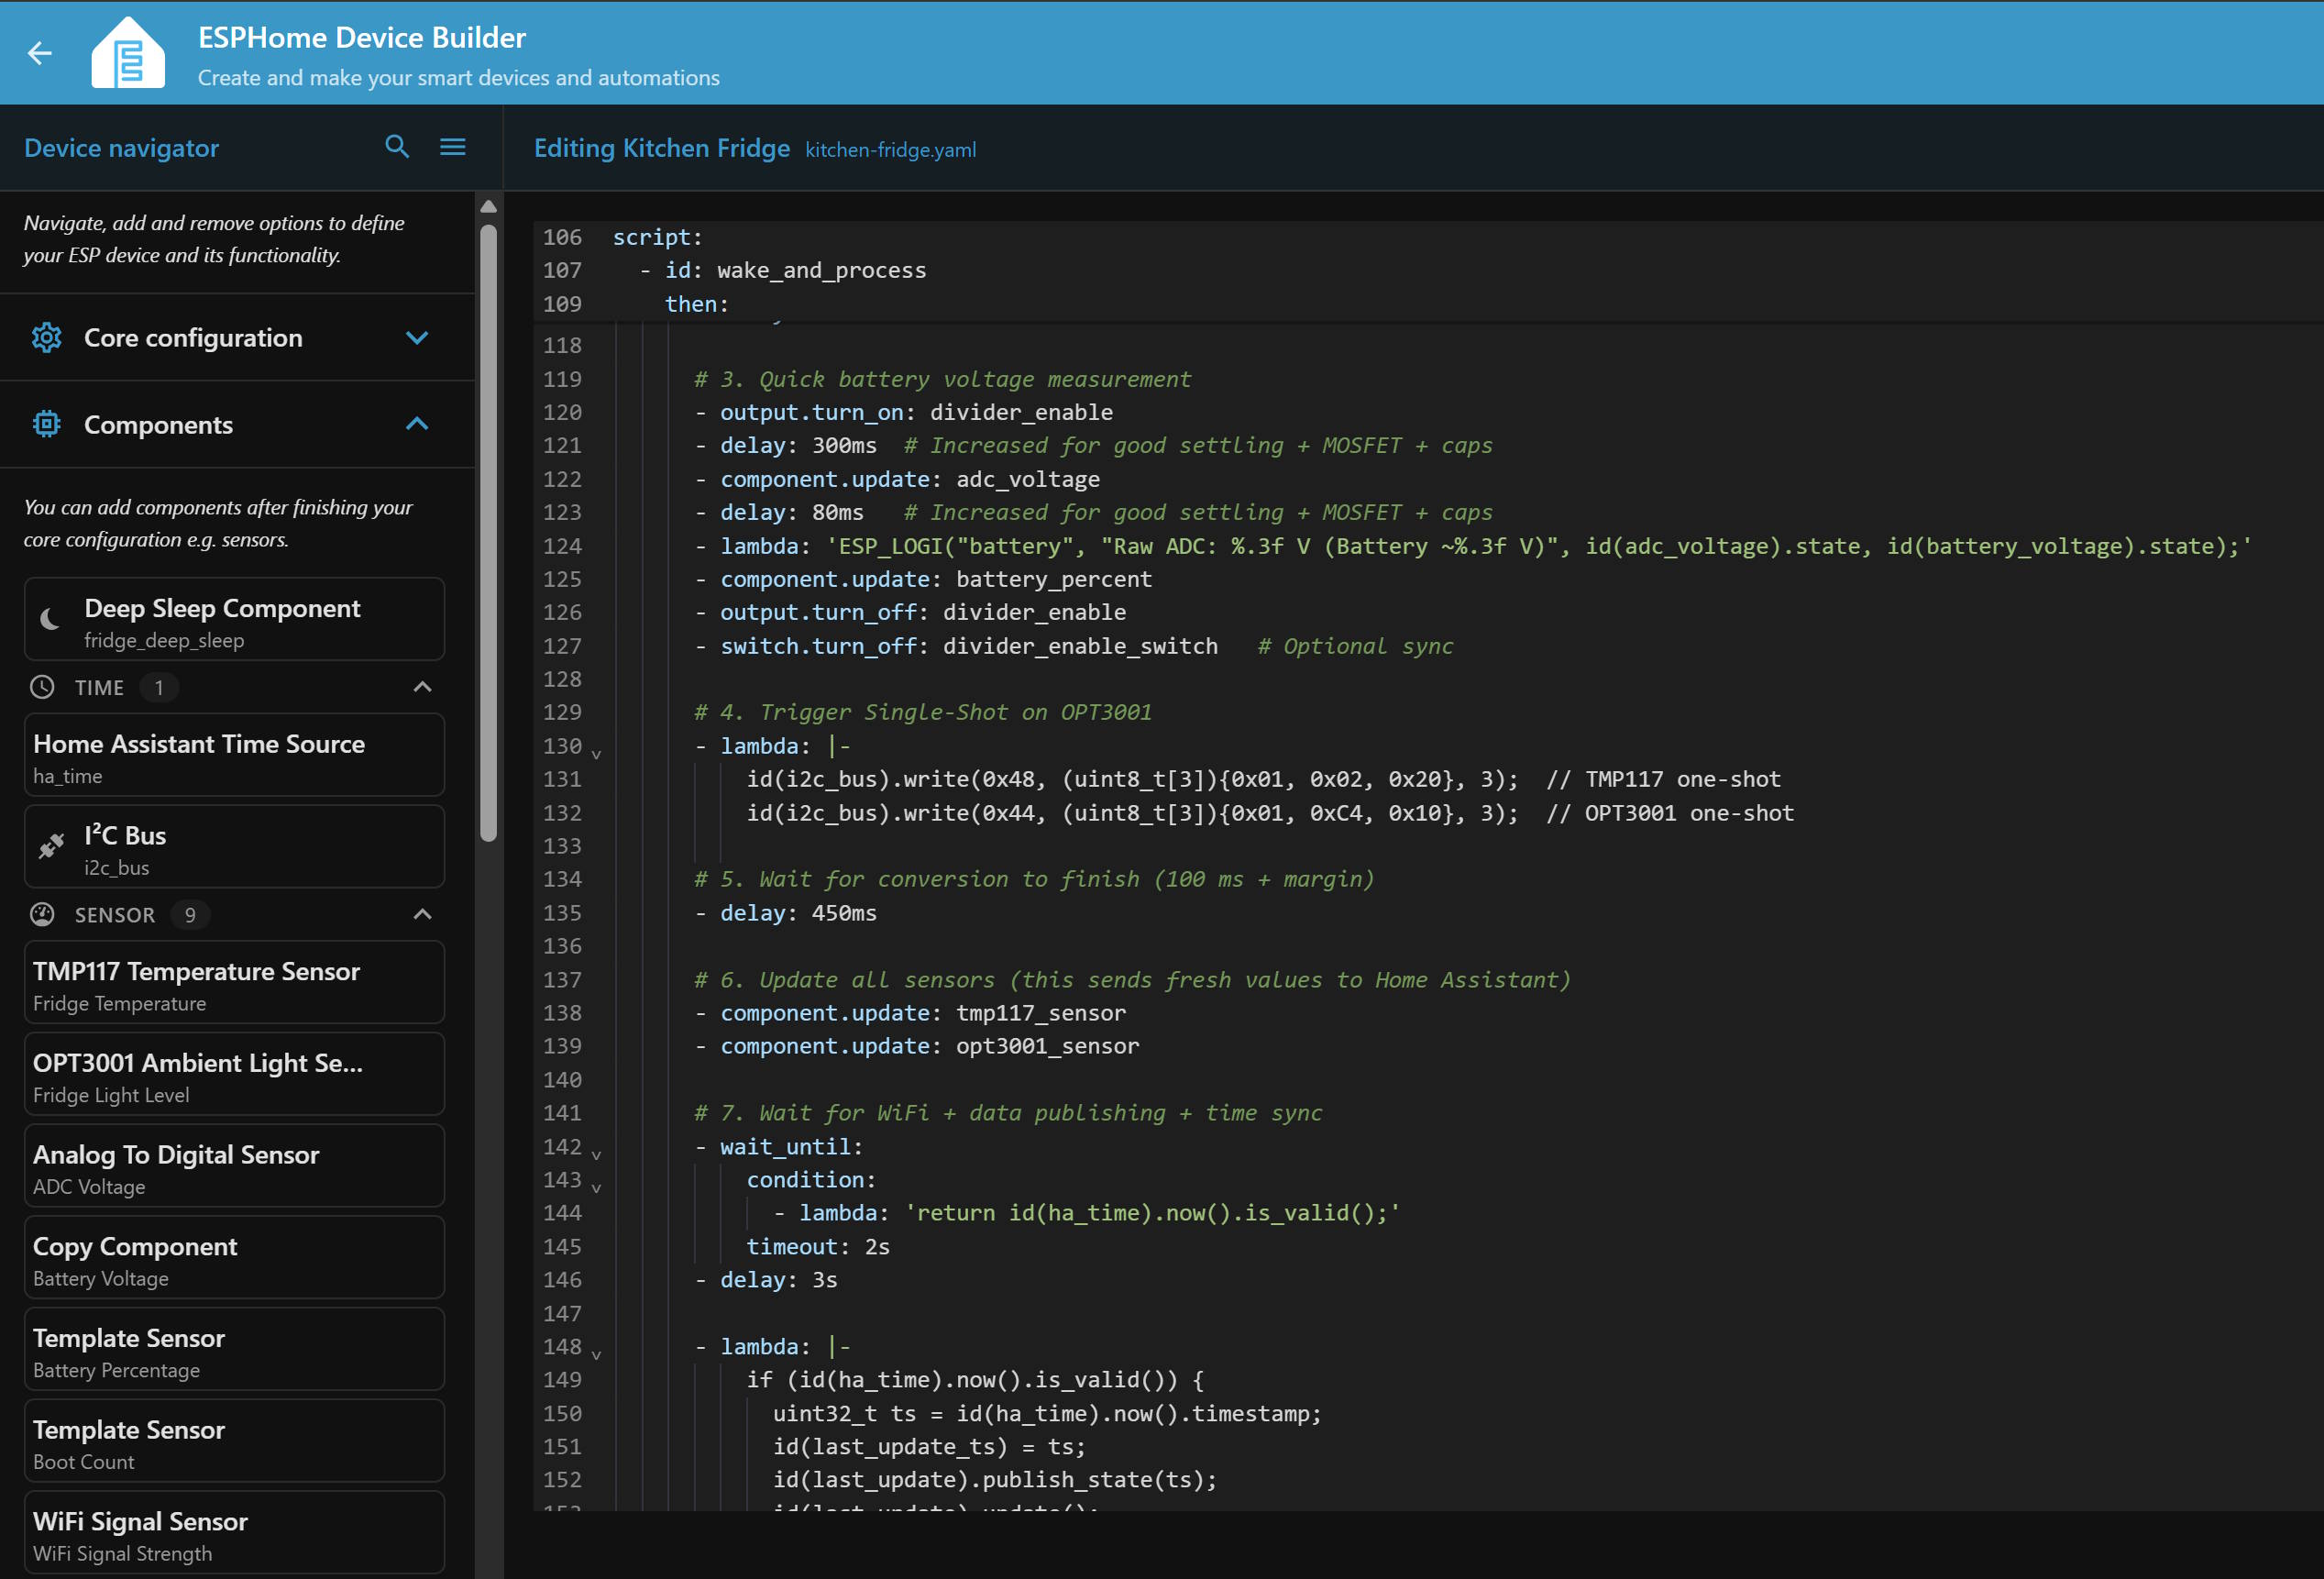
Task: Open Home Assistant Time Source card
Action: pyautogui.click(x=234, y=755)
